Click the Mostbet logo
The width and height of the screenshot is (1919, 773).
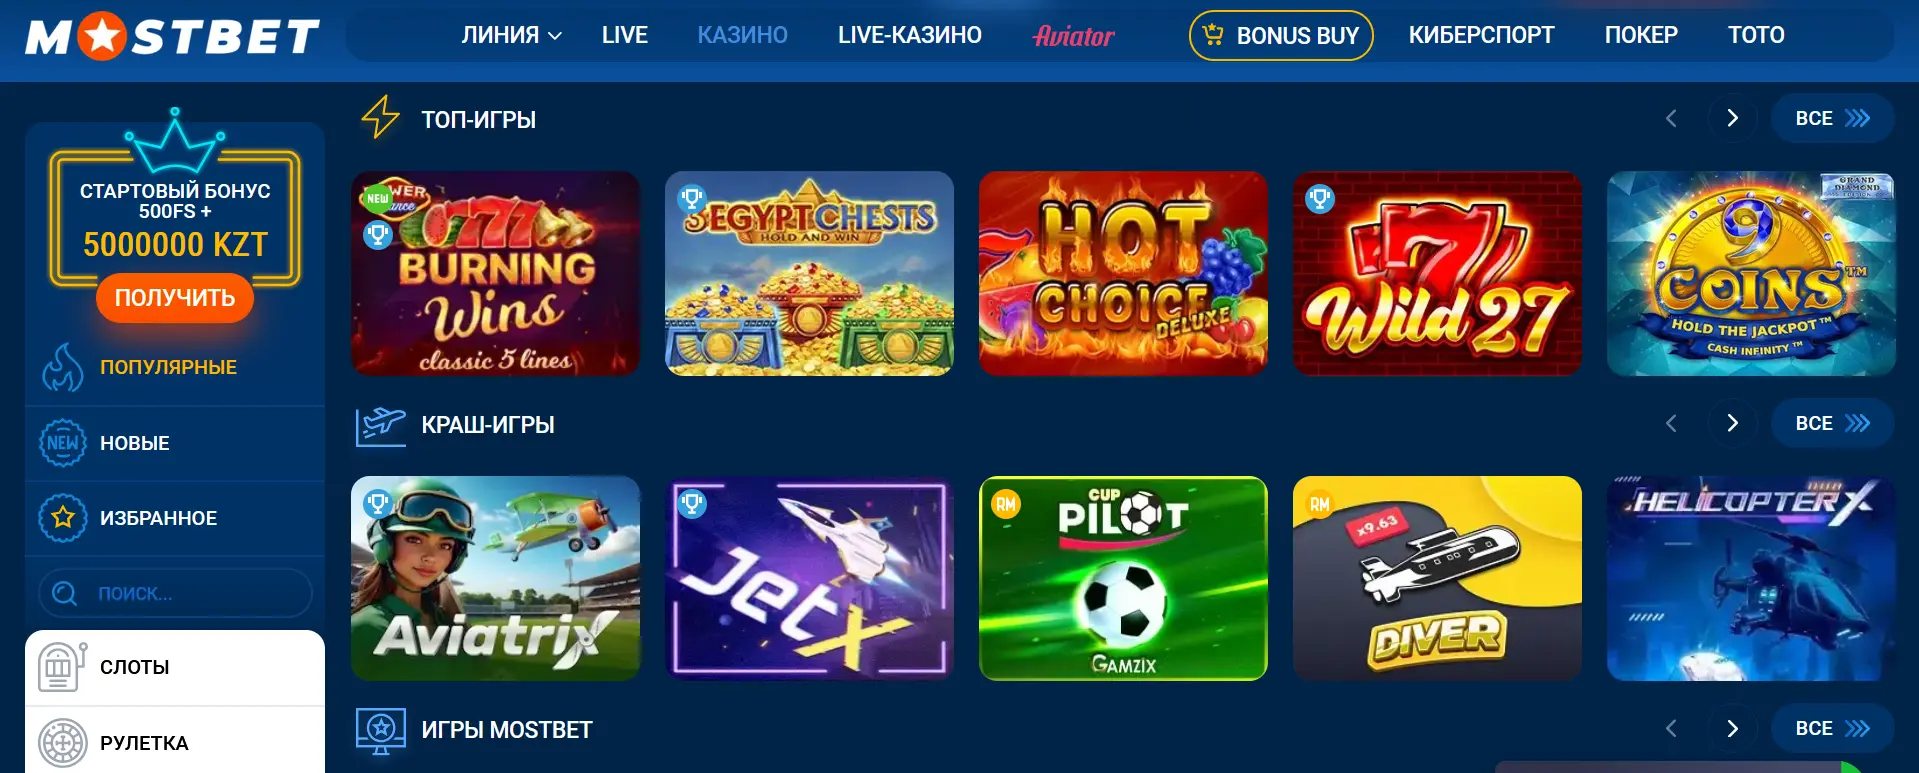[172, 37]
